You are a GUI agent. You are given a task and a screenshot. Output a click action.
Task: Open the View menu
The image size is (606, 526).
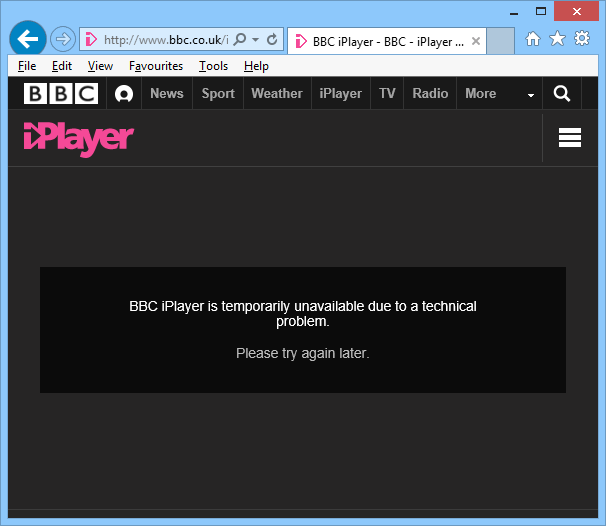100,66
